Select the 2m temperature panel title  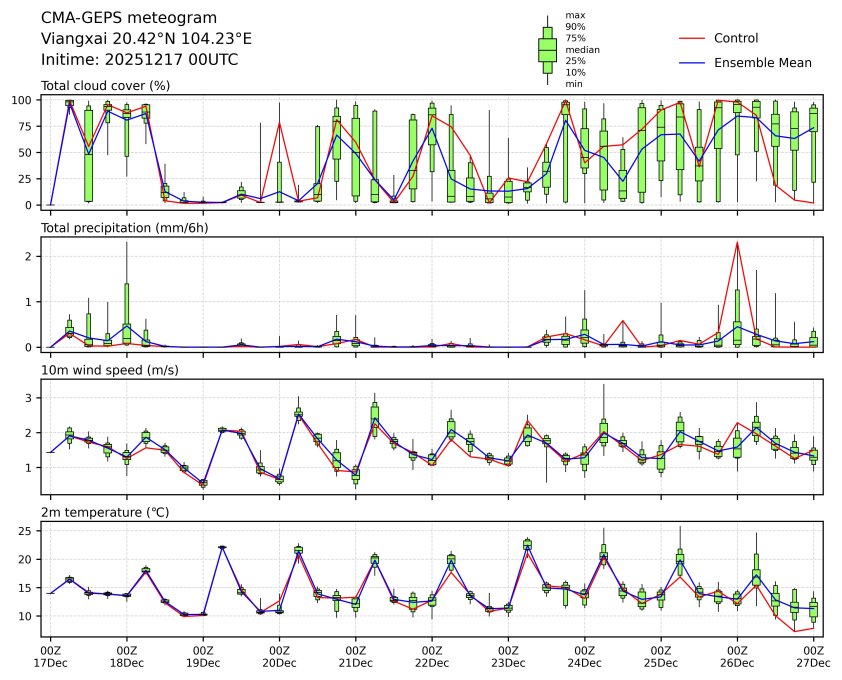click(x=106, y=513)
